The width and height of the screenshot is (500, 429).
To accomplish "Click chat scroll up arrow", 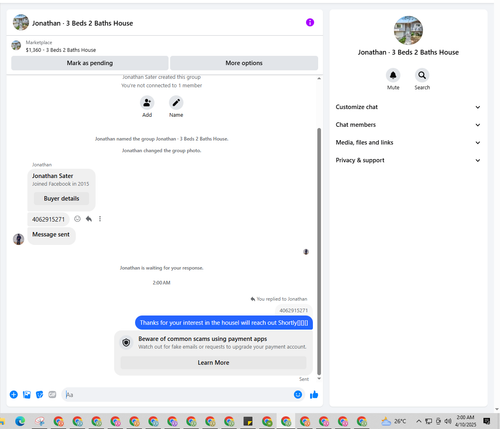I will pos(319,79).
